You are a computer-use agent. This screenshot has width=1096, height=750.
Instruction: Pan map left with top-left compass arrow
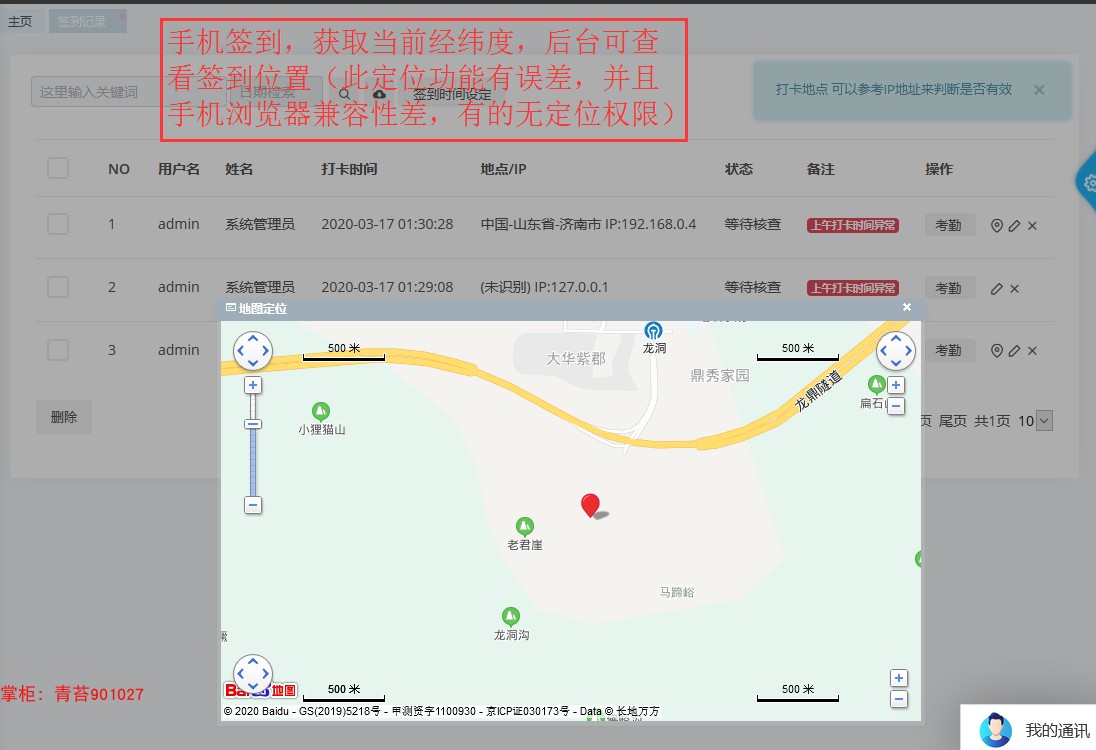(x=240, y=351)
